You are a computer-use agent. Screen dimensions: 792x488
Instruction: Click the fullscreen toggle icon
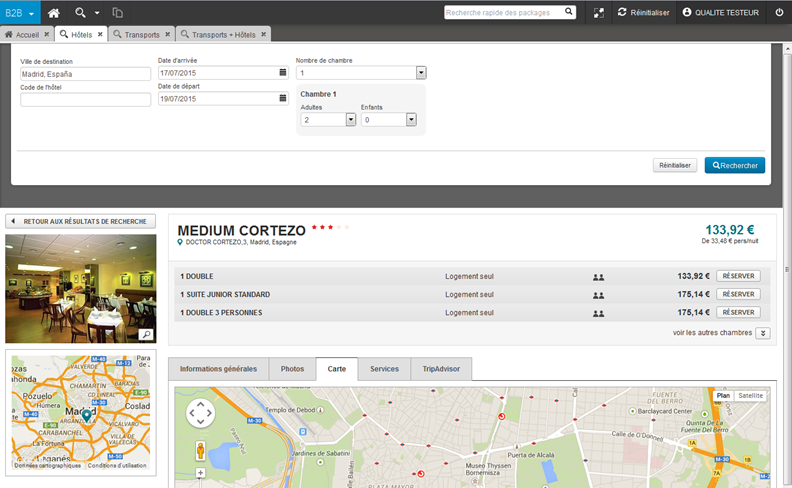click(x=599, y=12)
